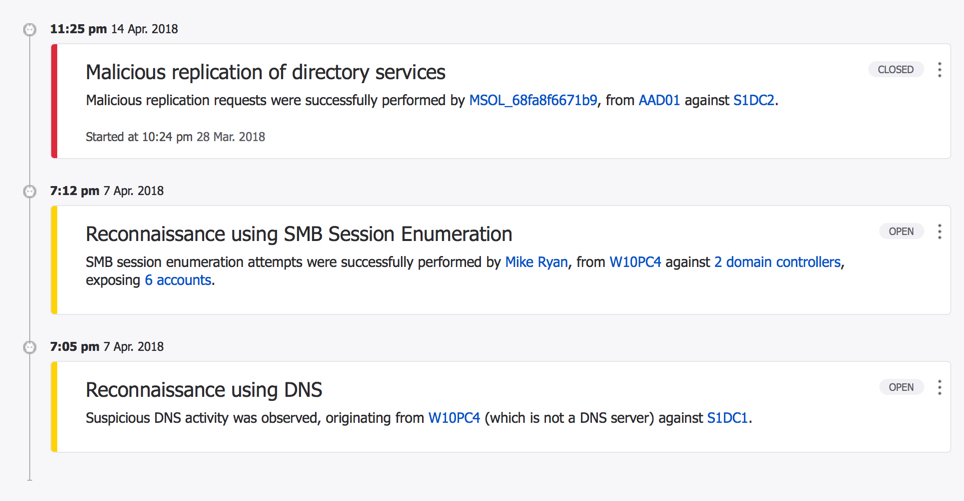
Task: Open Reconnaissance using SMB Session Enumeration title
Action: click(x=299, y=234)
